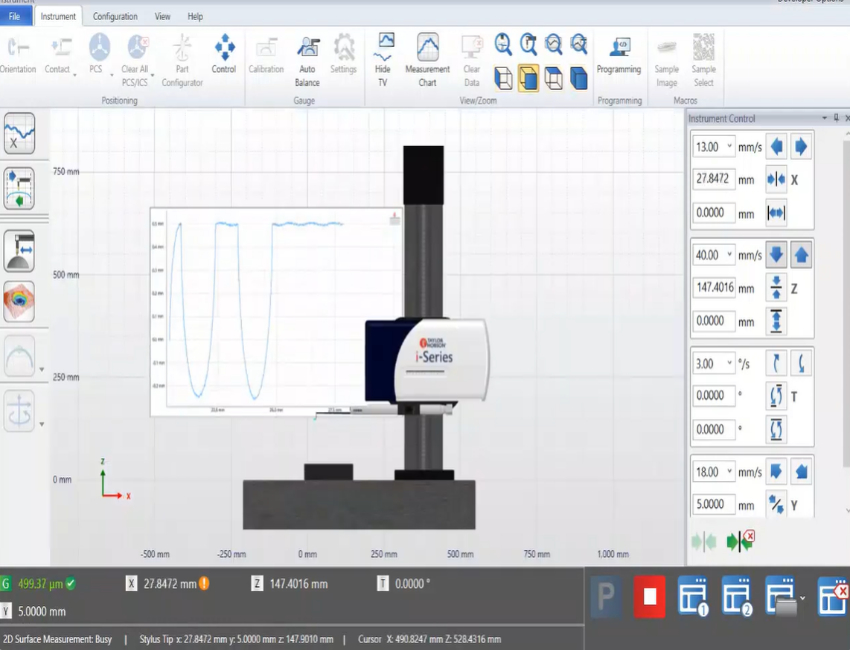Click the third magnifier zoom icon
The width and height of the screenshot is (850, 651).
click(x=553, y=44)
